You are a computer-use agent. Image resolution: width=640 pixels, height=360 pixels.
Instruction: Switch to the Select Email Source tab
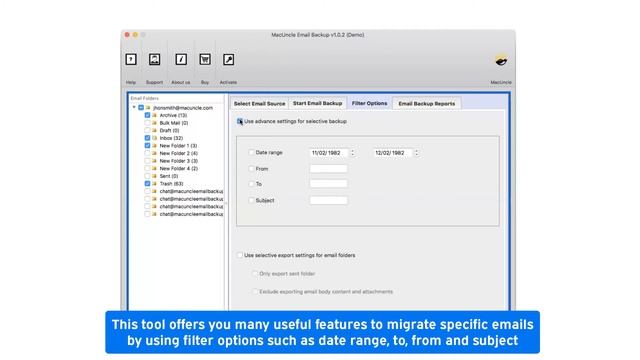point(259,104)
